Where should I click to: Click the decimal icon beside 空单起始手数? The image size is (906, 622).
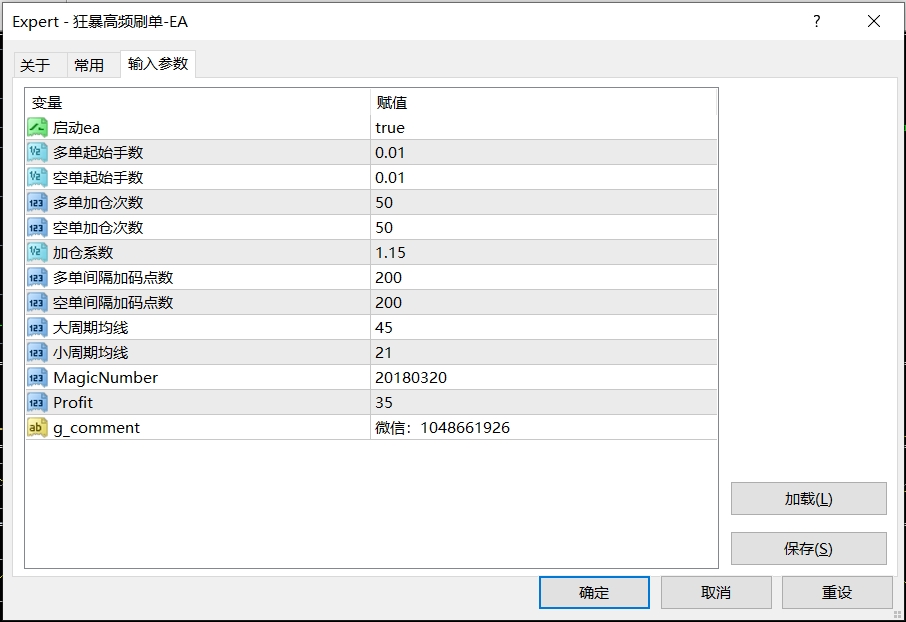point(37,178)
